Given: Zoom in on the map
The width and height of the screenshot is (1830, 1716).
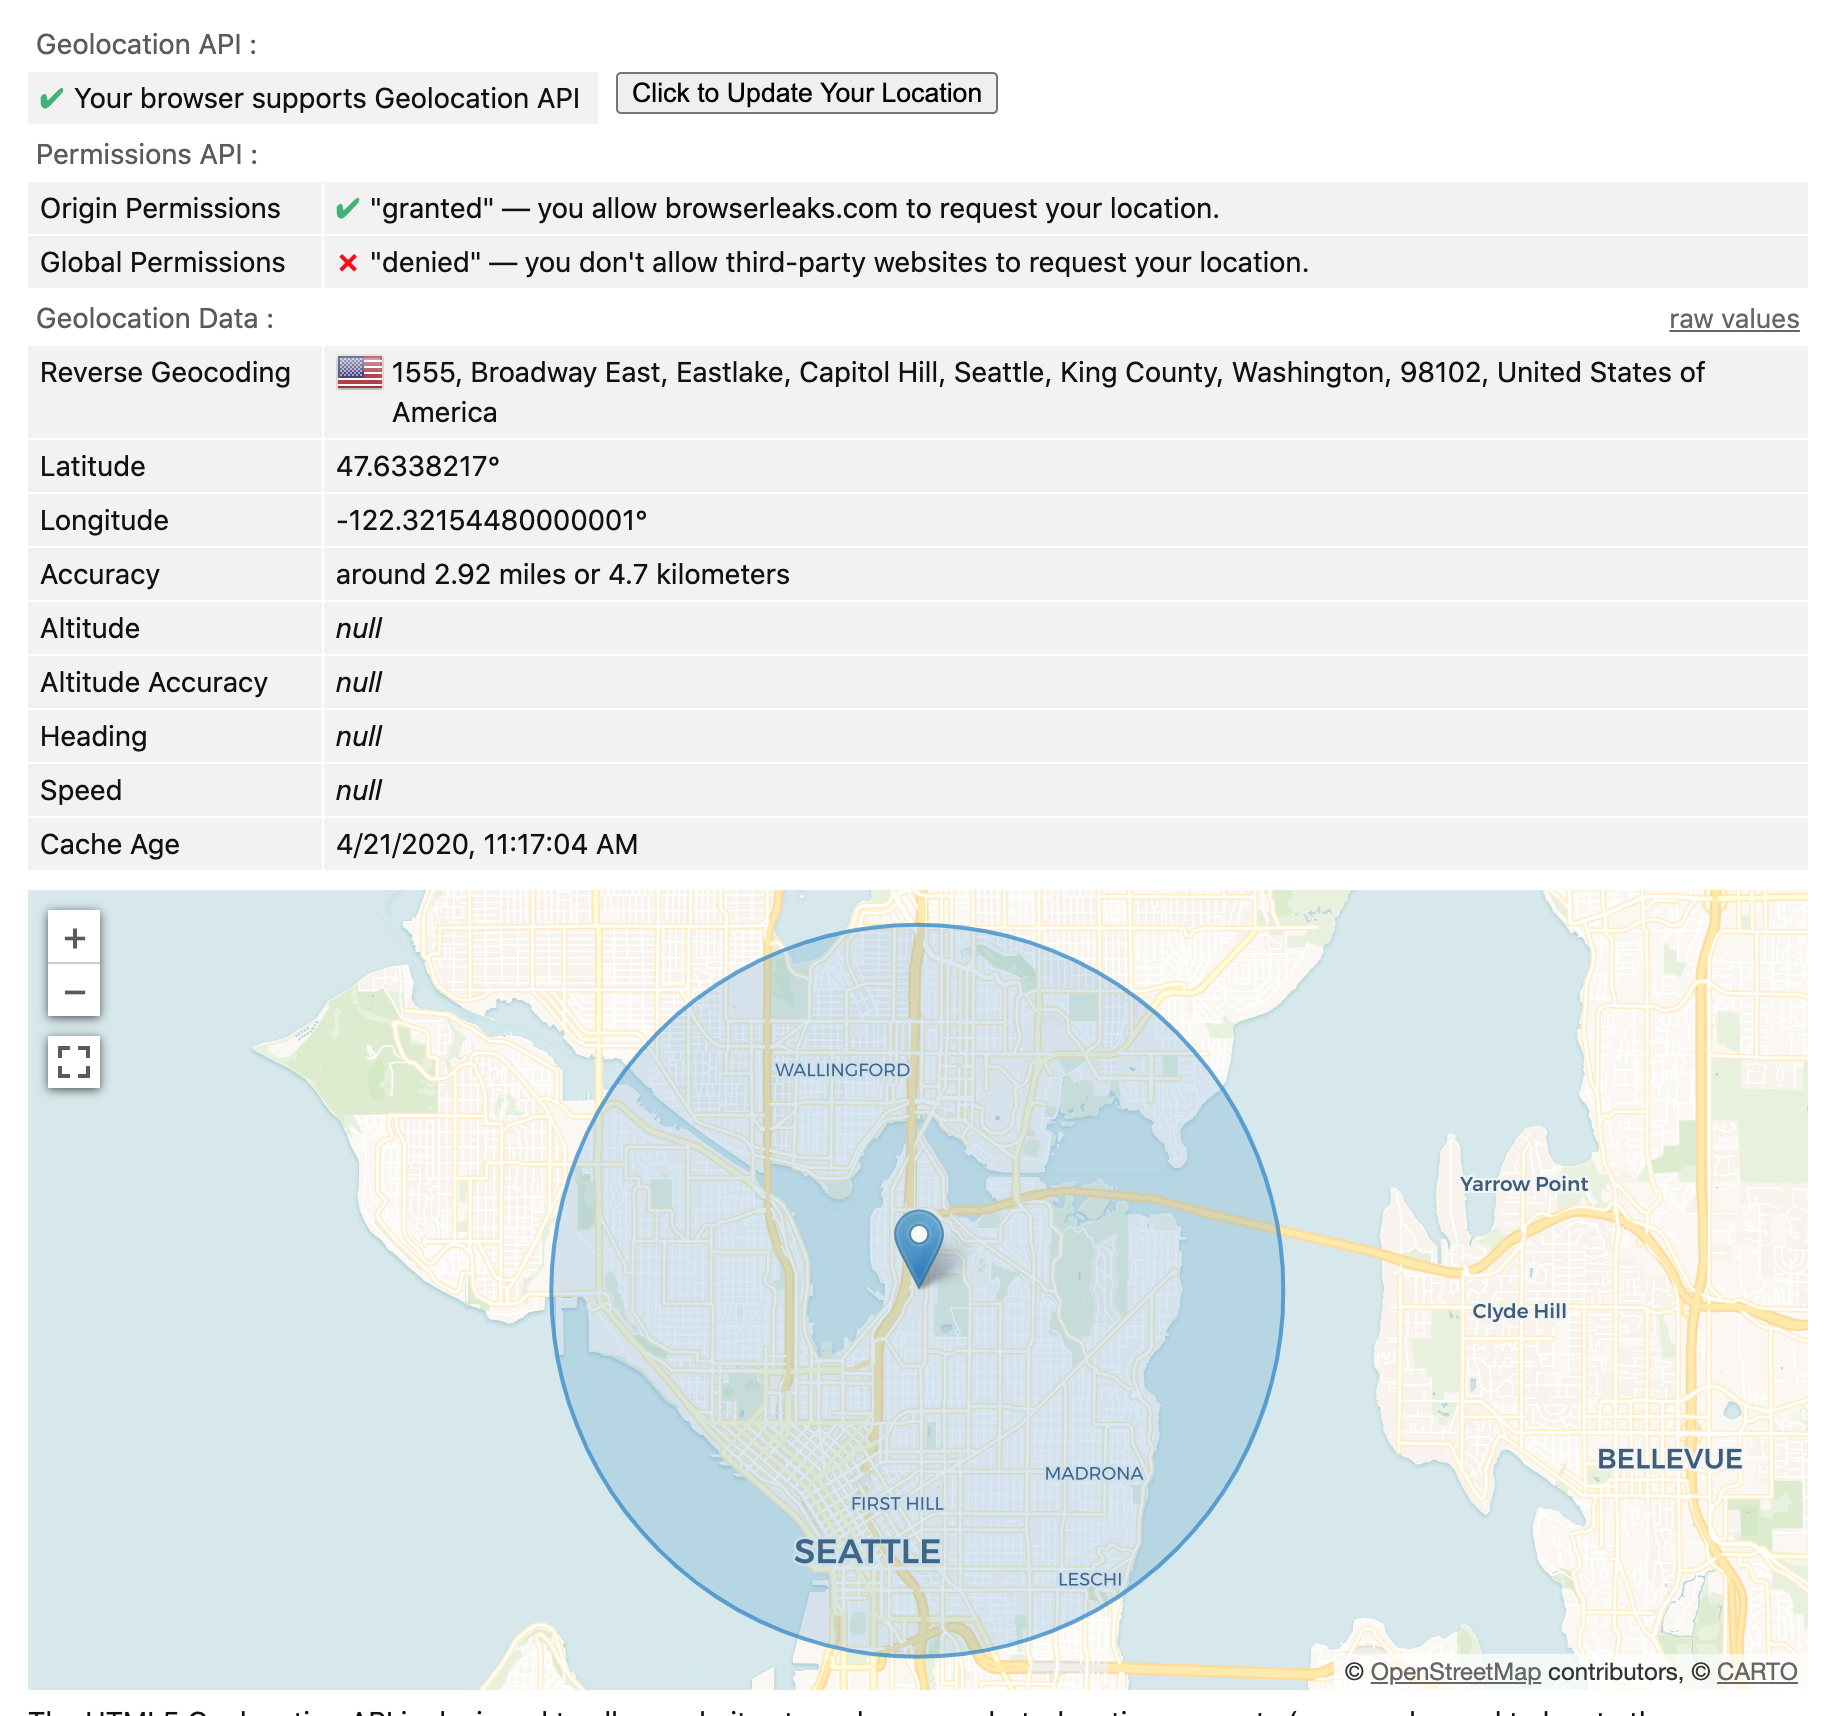Looking at the screenshot, I should tap(74, 937).
